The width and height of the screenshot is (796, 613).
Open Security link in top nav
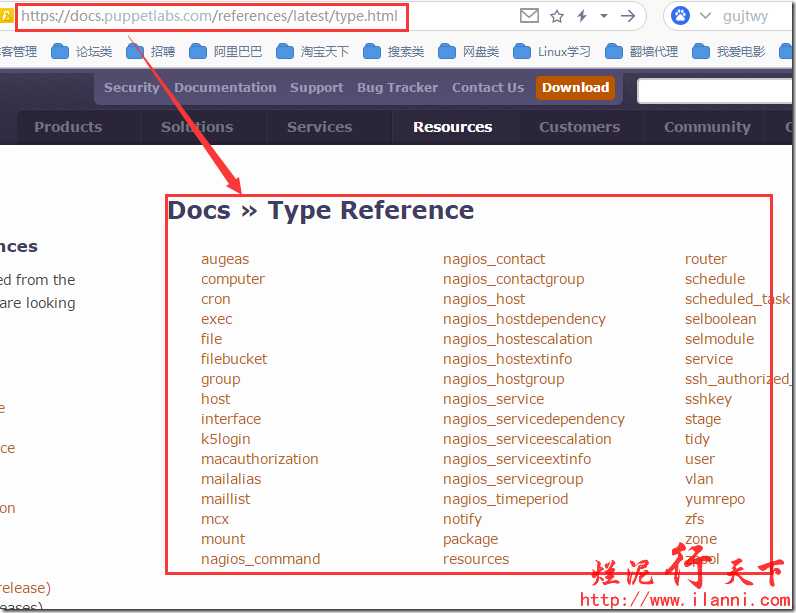point(132,87)
